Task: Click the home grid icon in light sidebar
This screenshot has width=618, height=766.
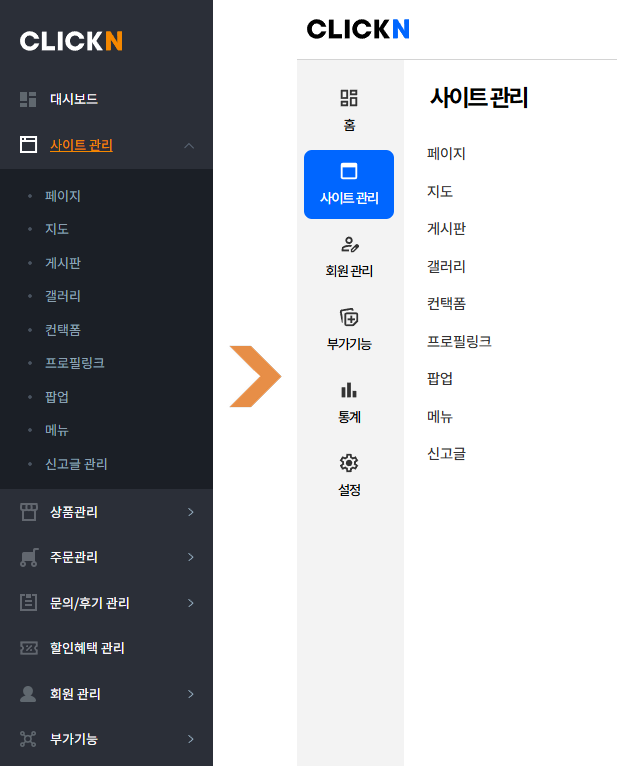Action: 349,98
